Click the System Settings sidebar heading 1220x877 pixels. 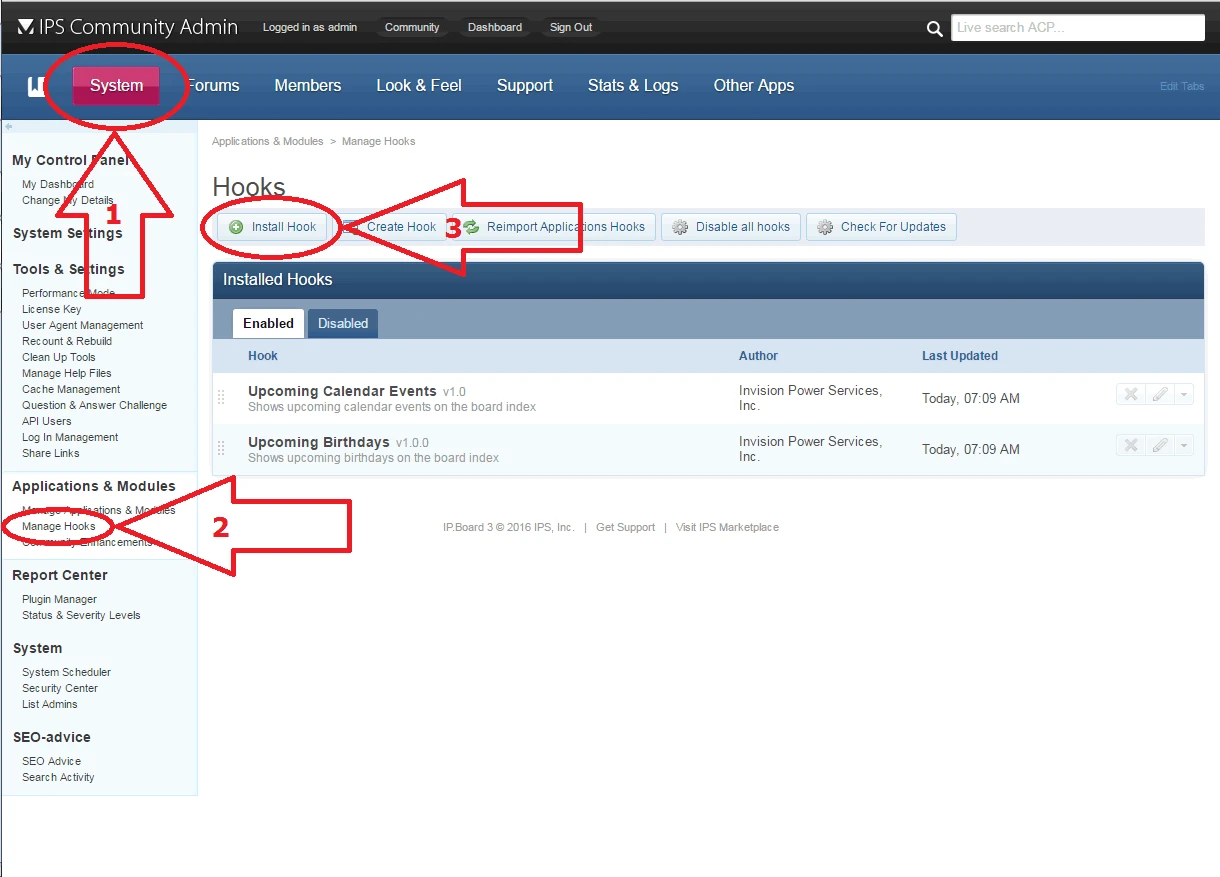click(67, 233)
